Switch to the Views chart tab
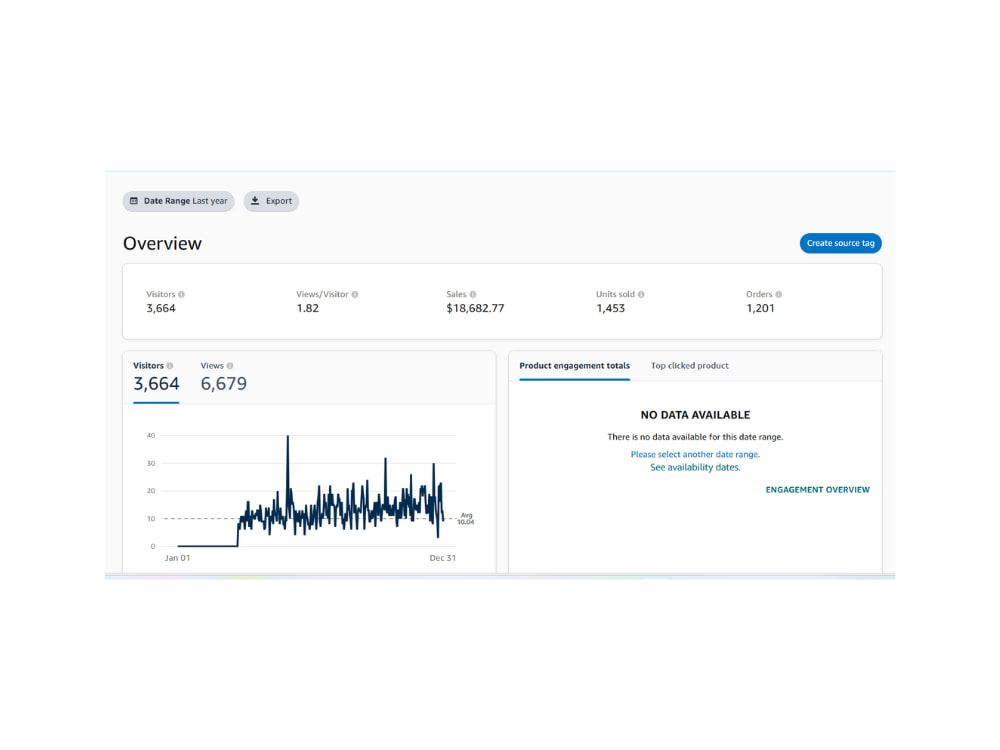The height and width of the screenshot is (750, 1000). pos(224,378)
